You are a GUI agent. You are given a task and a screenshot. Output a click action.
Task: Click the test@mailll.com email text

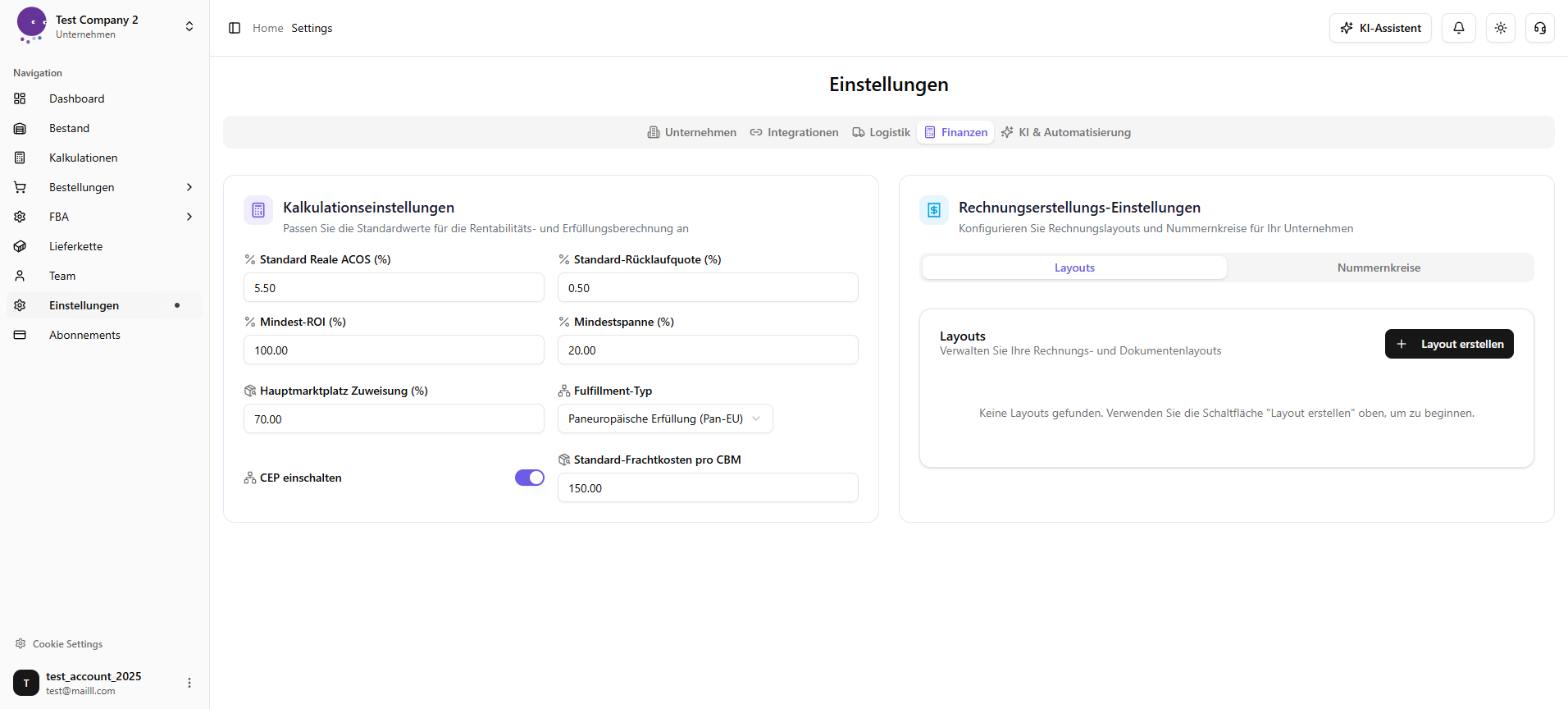click(81, 691)
